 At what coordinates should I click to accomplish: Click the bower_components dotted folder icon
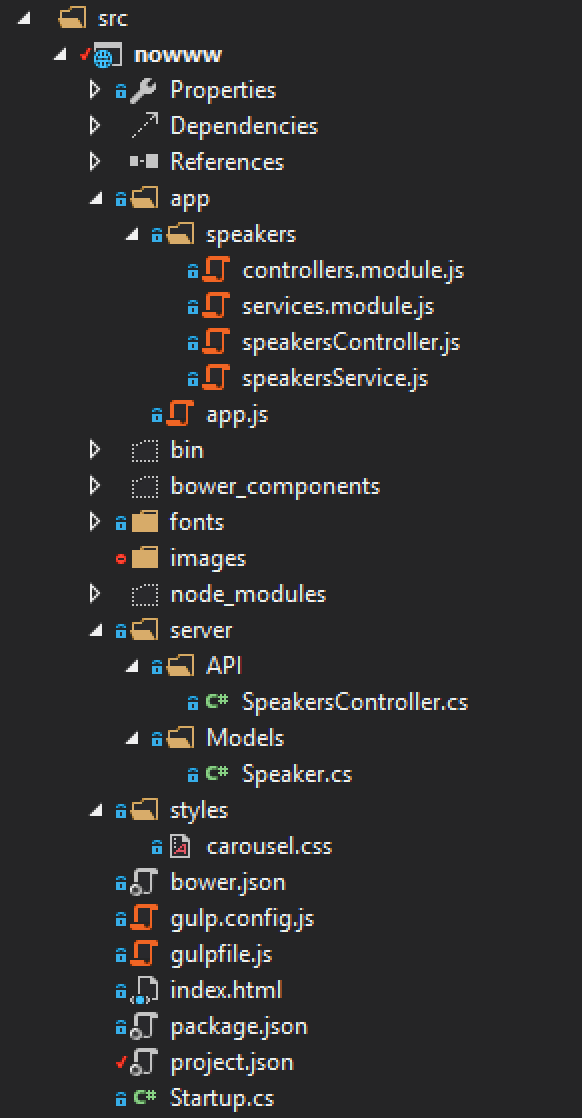(145, 486)
